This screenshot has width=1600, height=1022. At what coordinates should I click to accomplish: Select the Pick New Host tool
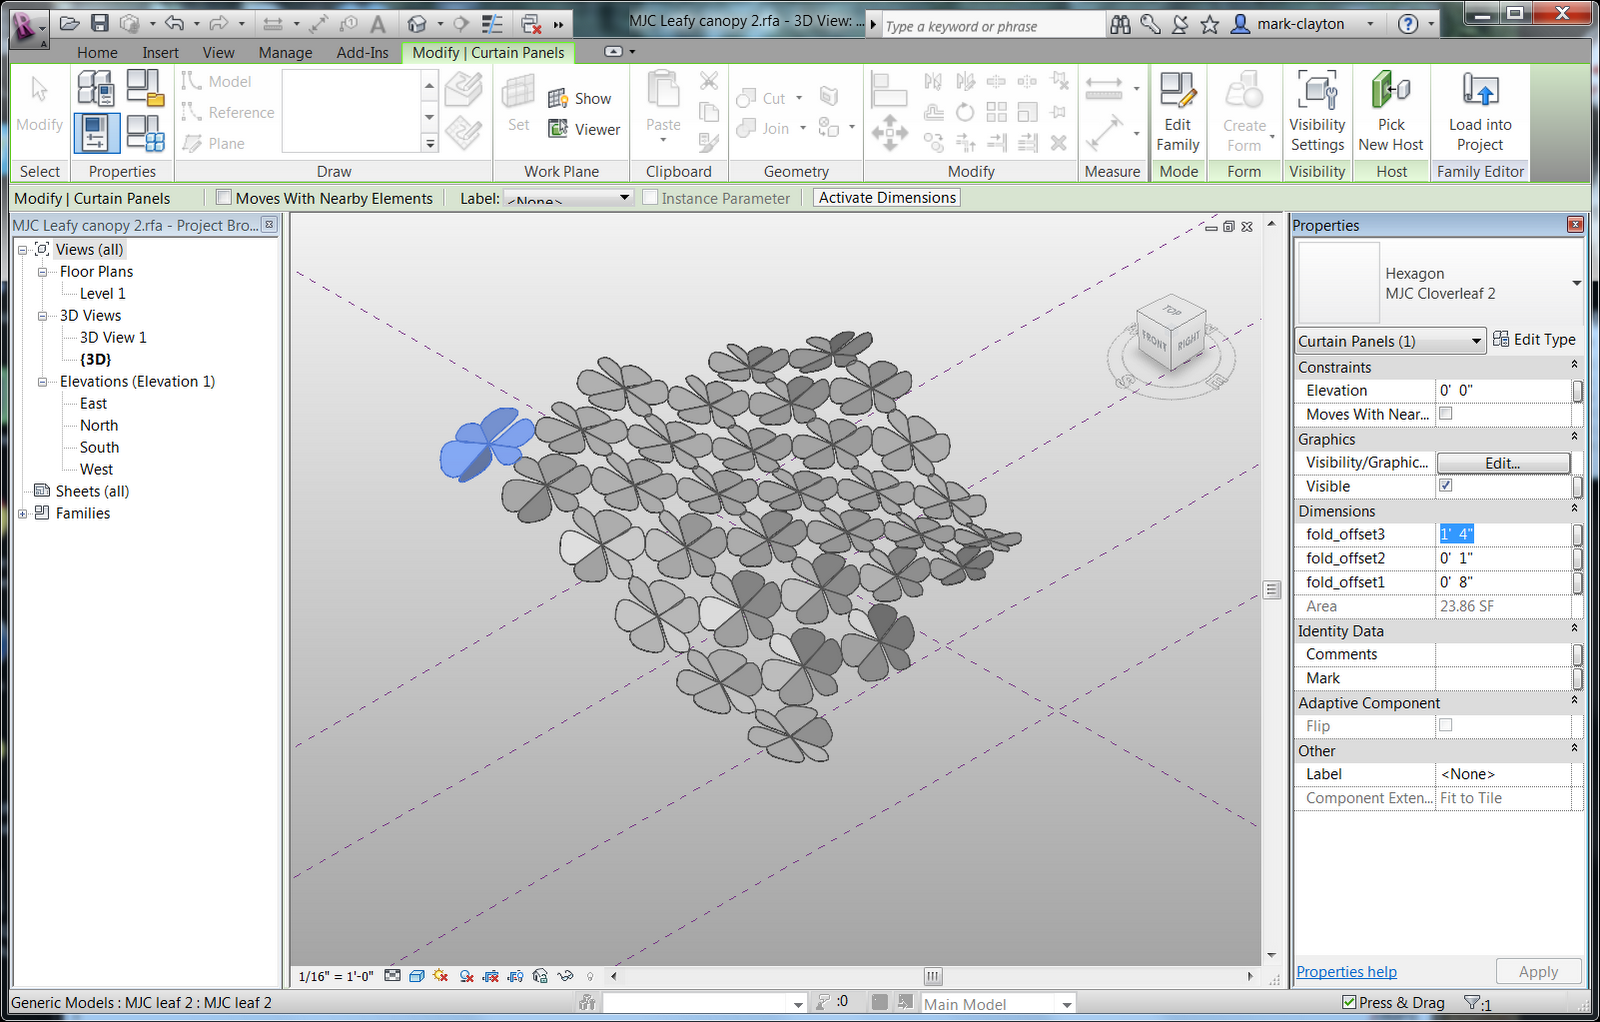[x=1391, y=110]
